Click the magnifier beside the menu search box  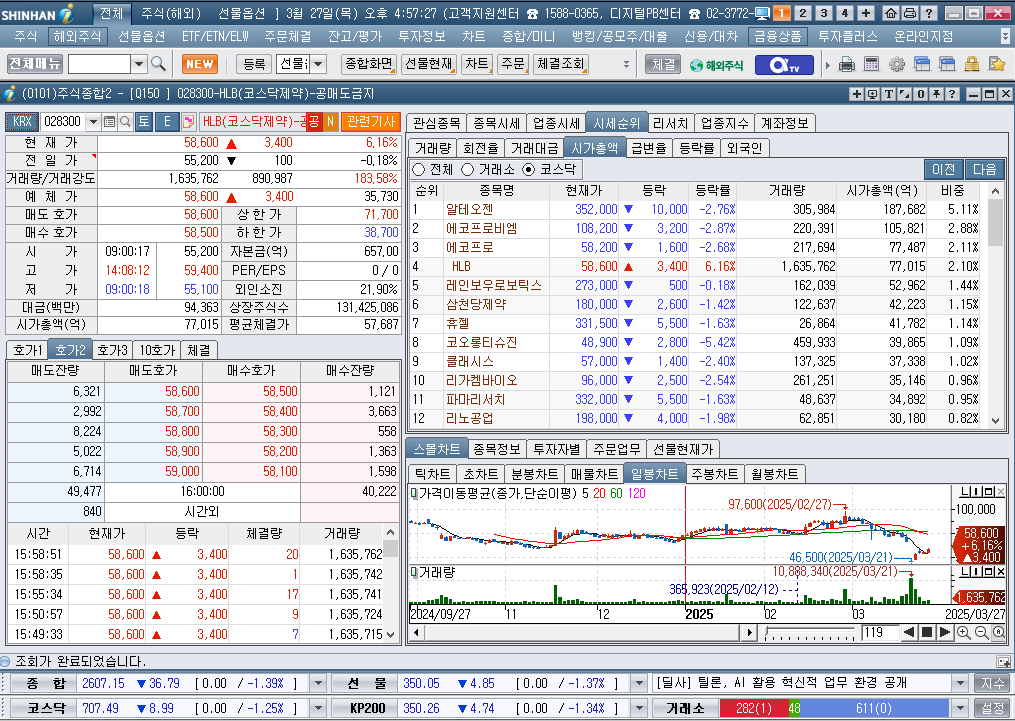pos(158,64)
